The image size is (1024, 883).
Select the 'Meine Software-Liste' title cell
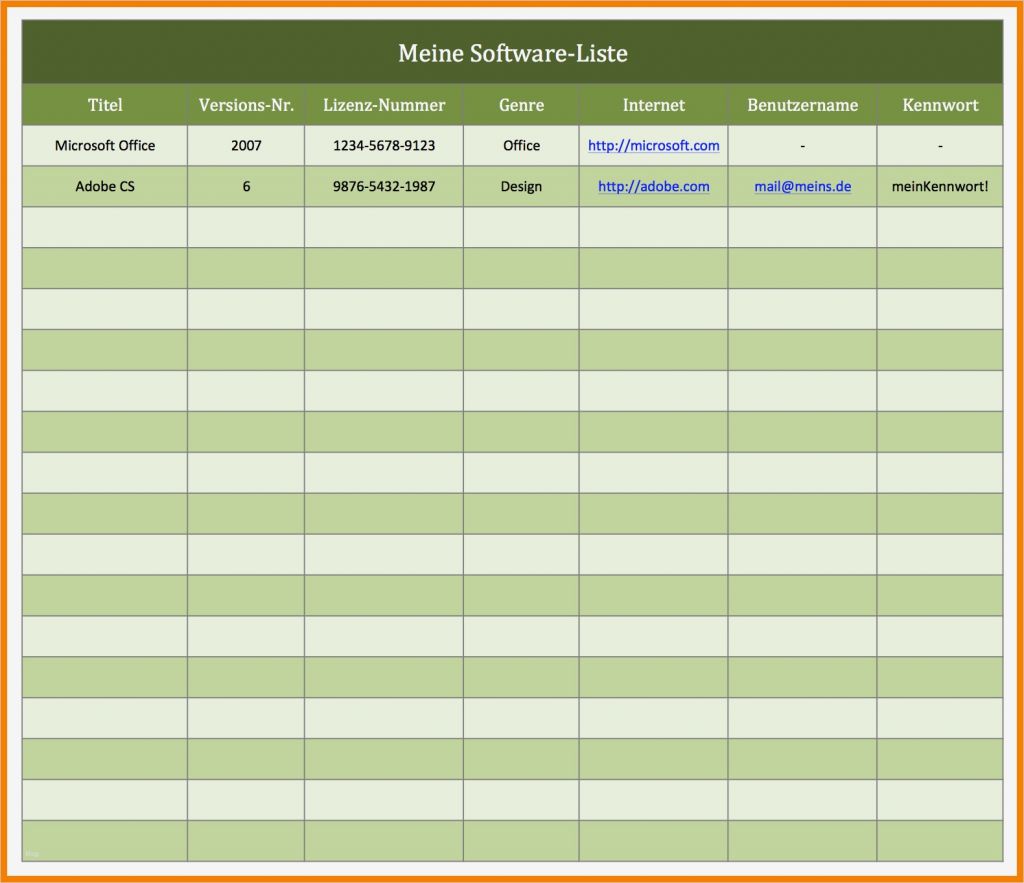(x=512, y=52)
